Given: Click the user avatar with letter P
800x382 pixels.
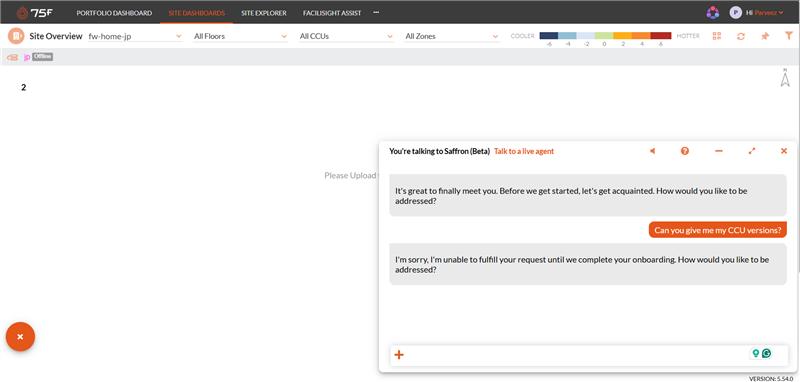Looking at the screenshot, I should (x=735, y=13).
